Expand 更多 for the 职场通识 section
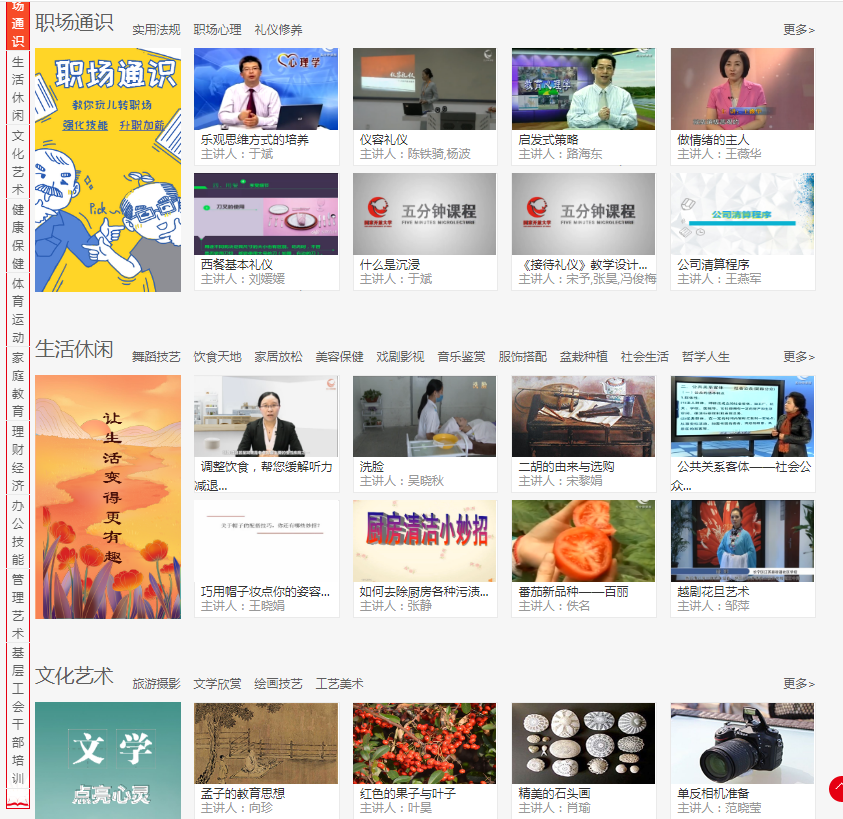 click(x=798, y=30)
